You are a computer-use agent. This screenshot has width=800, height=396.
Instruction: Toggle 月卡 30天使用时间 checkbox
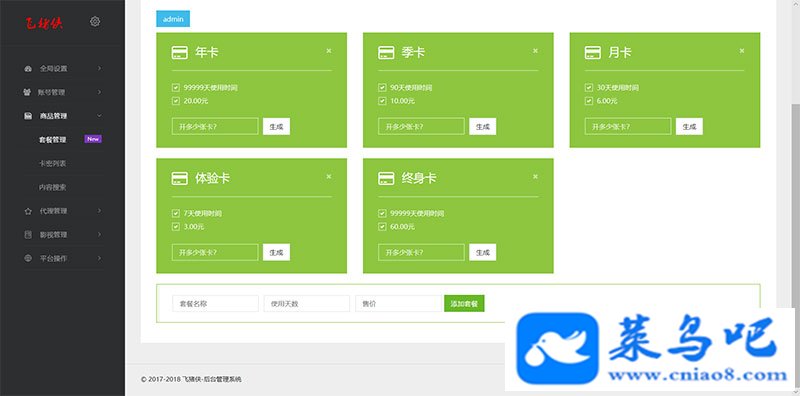pyautogui.click(x=589, y=88)
